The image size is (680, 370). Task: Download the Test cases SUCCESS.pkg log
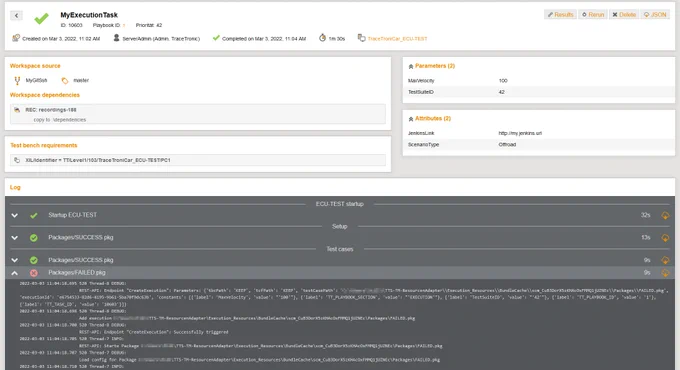click(x=665, y=260)
